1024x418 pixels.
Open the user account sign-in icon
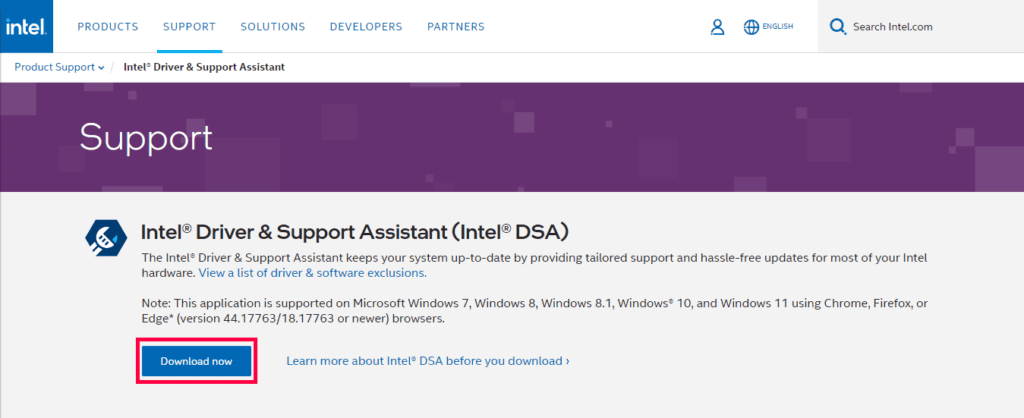717,27
